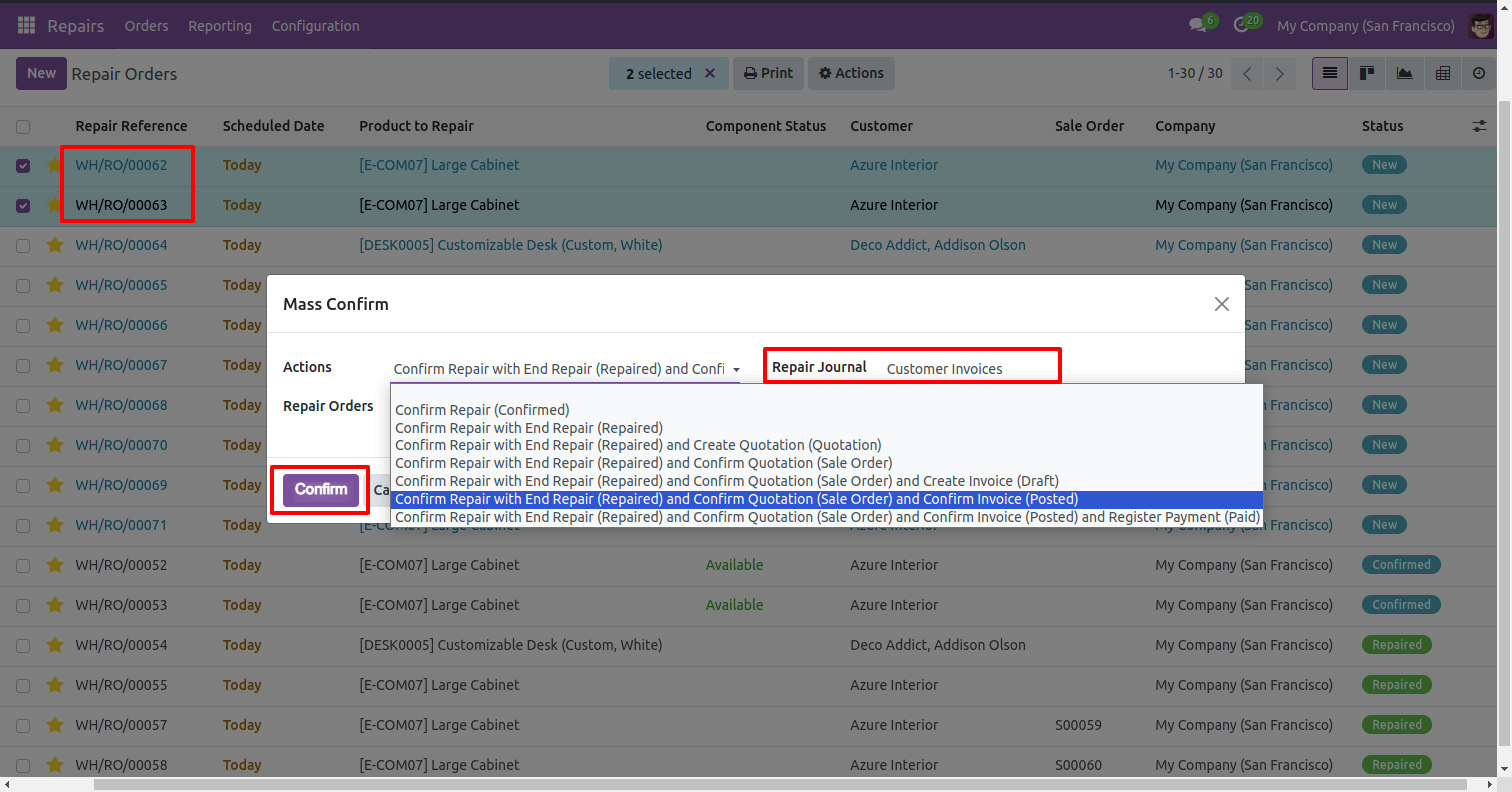
Task: Open repair order WH/RO/00064
Action: [122, 245]
